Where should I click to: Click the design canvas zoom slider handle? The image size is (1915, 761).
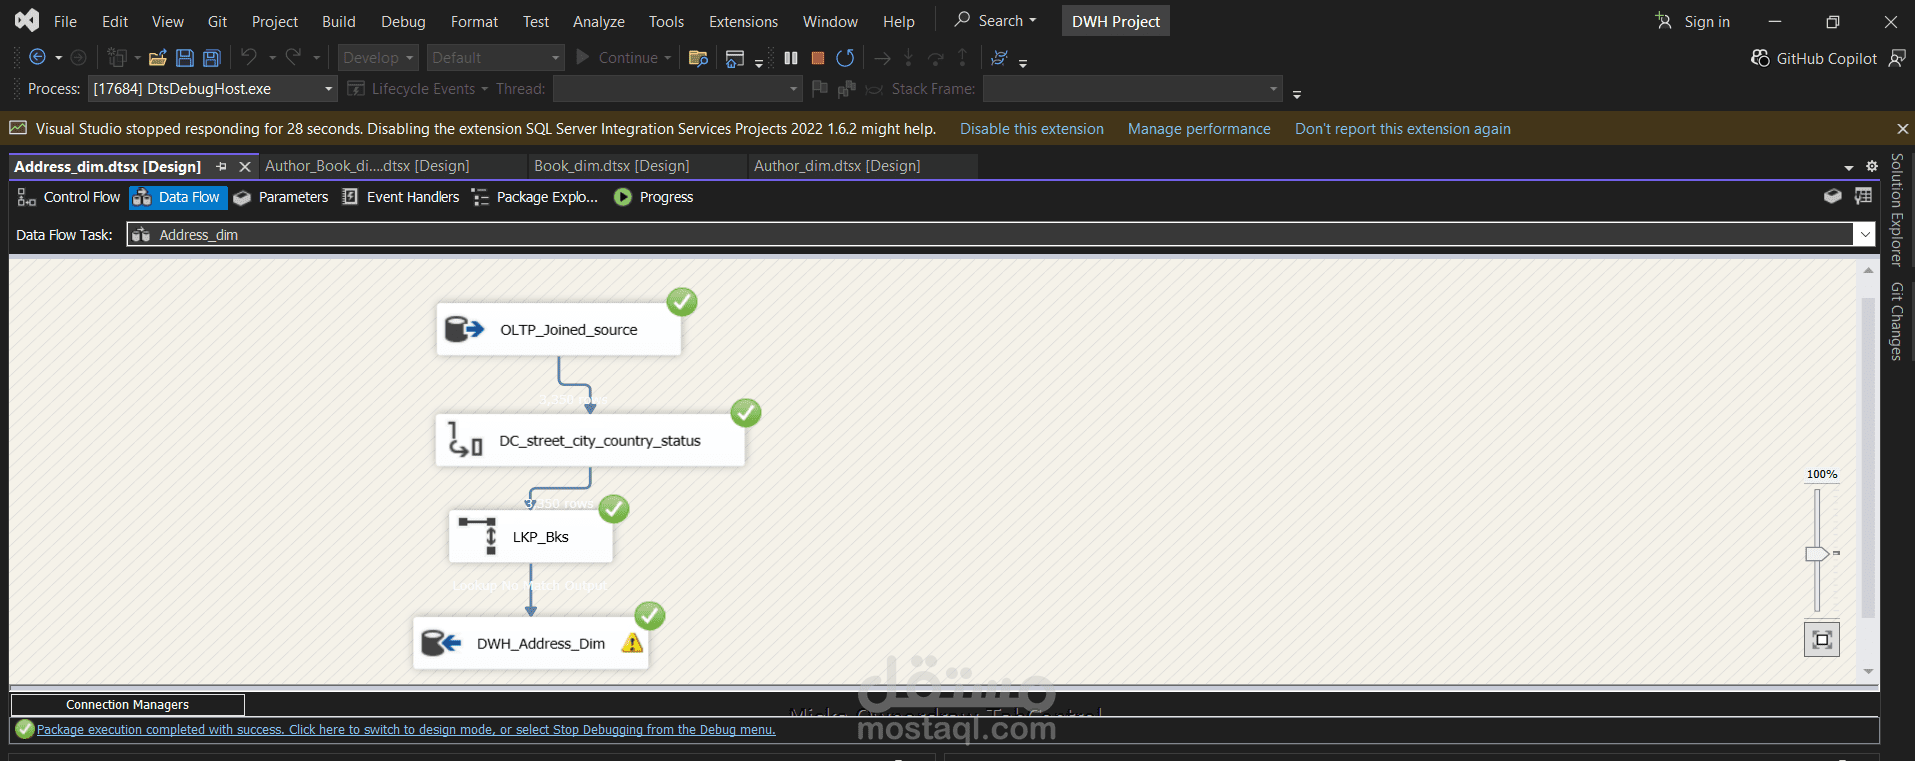pyautogui.click(x=1817, y=553)
